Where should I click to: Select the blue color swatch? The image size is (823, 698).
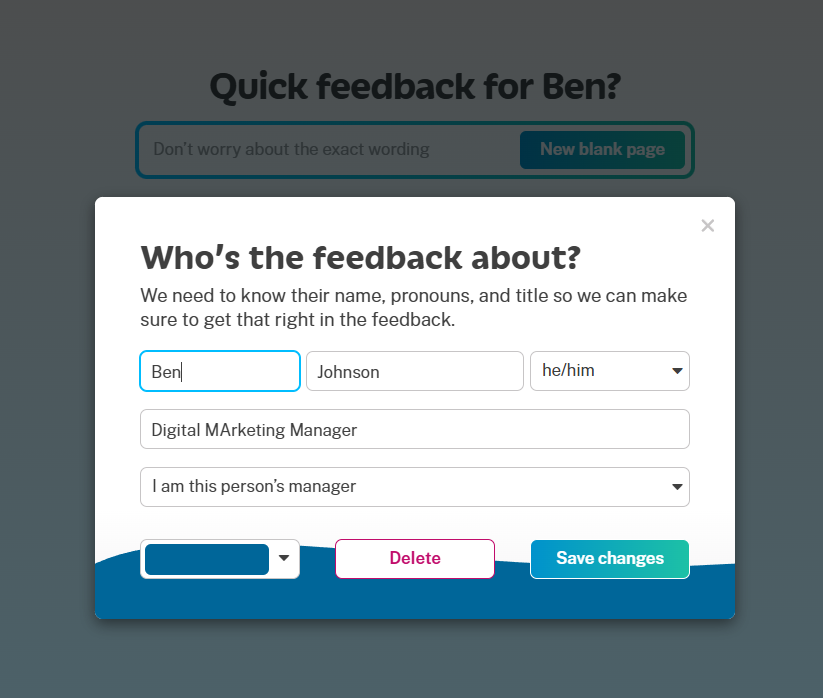[207, 559]
